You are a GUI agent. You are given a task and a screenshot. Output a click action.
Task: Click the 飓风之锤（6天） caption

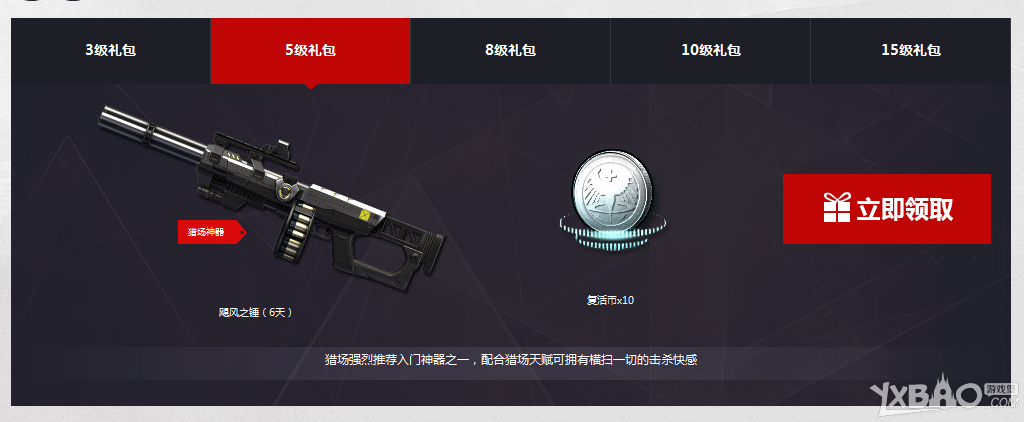point(255,312)
